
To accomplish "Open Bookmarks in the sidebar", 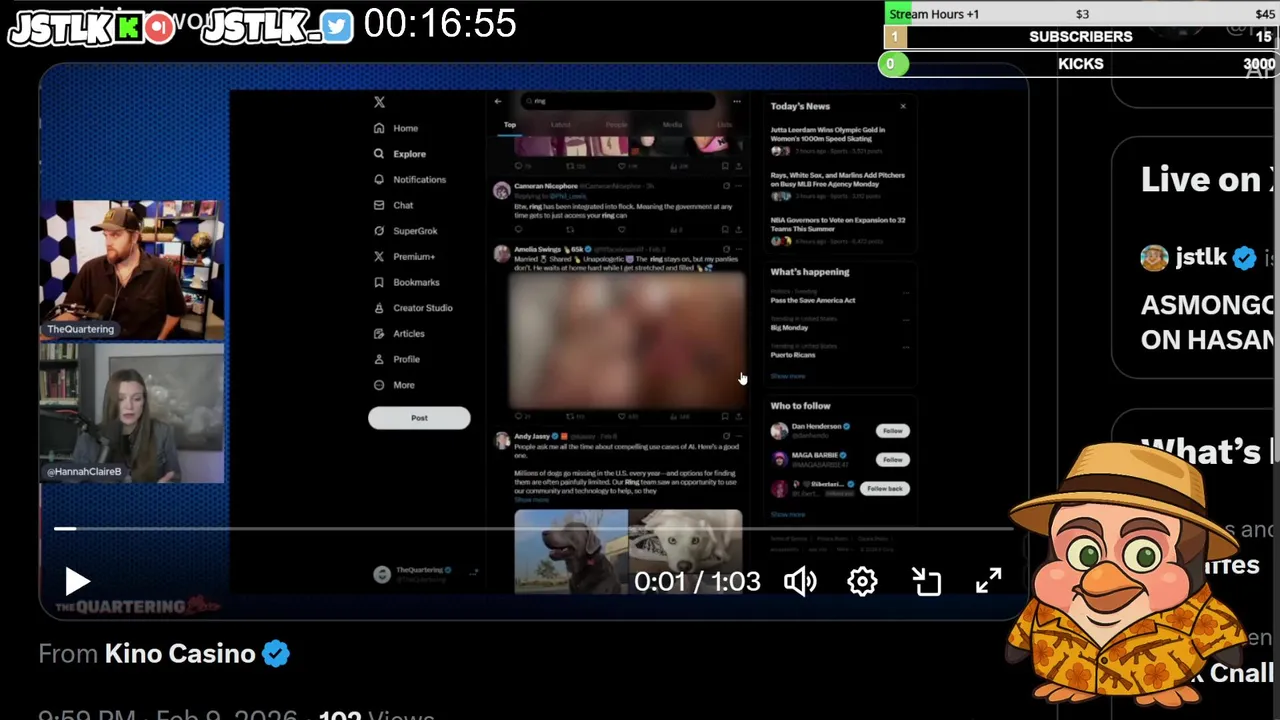I will tap(406, 282).
